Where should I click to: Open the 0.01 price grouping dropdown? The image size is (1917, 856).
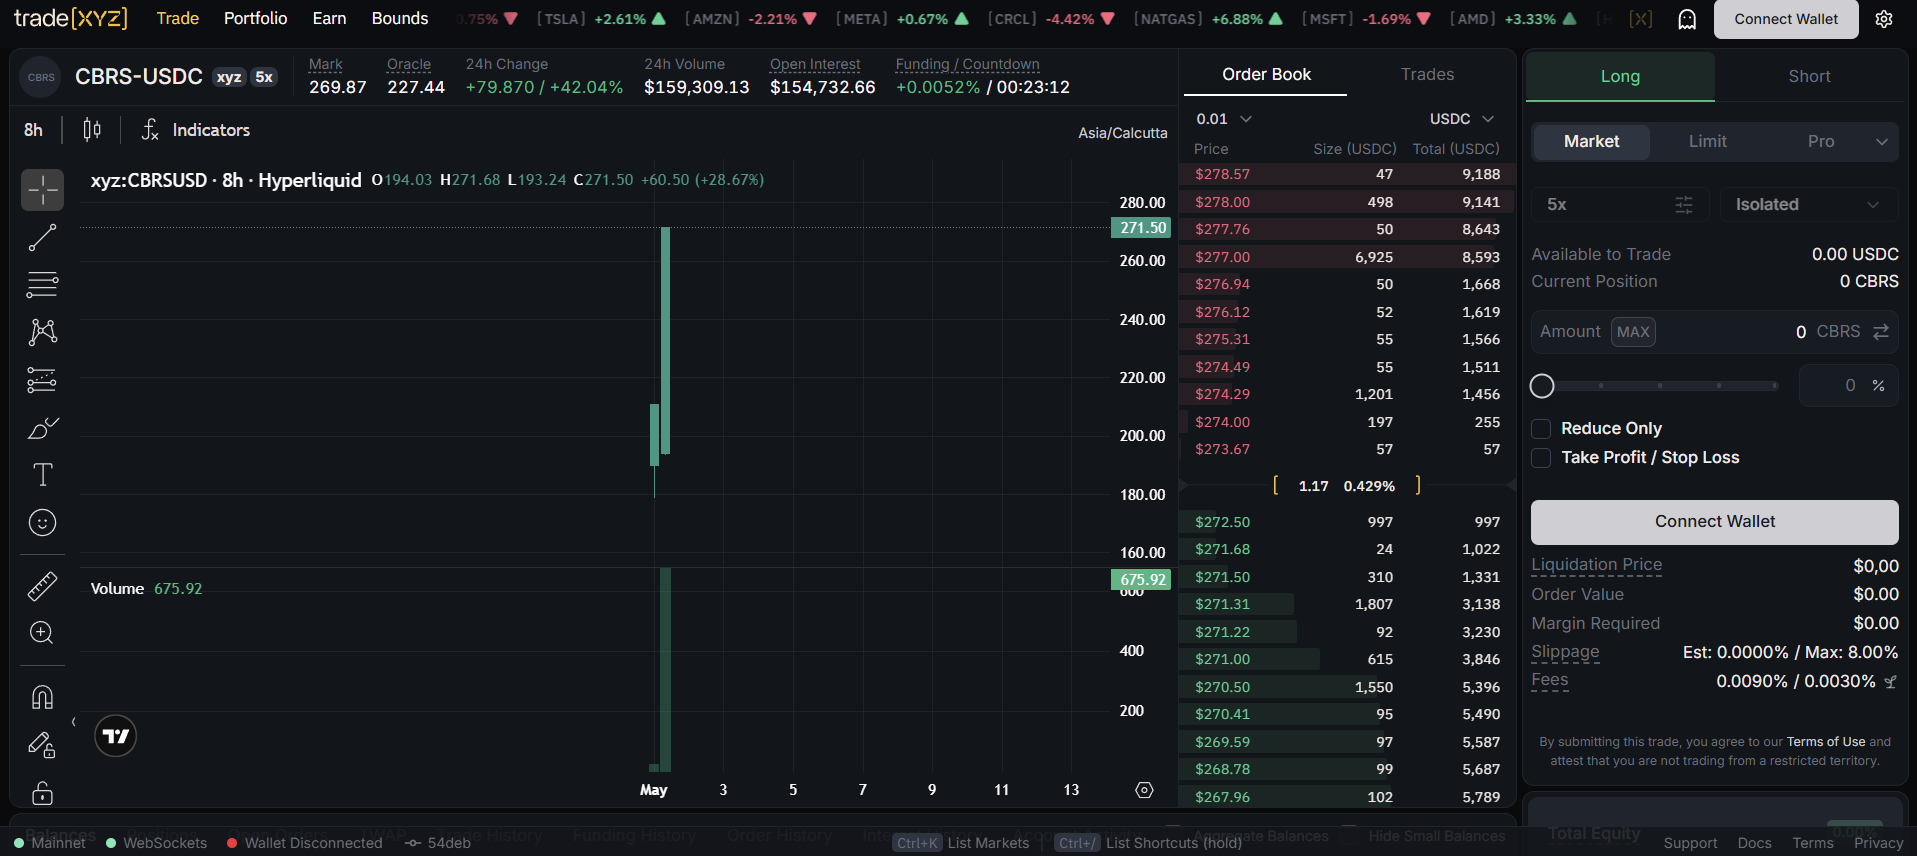[1224, 119]
